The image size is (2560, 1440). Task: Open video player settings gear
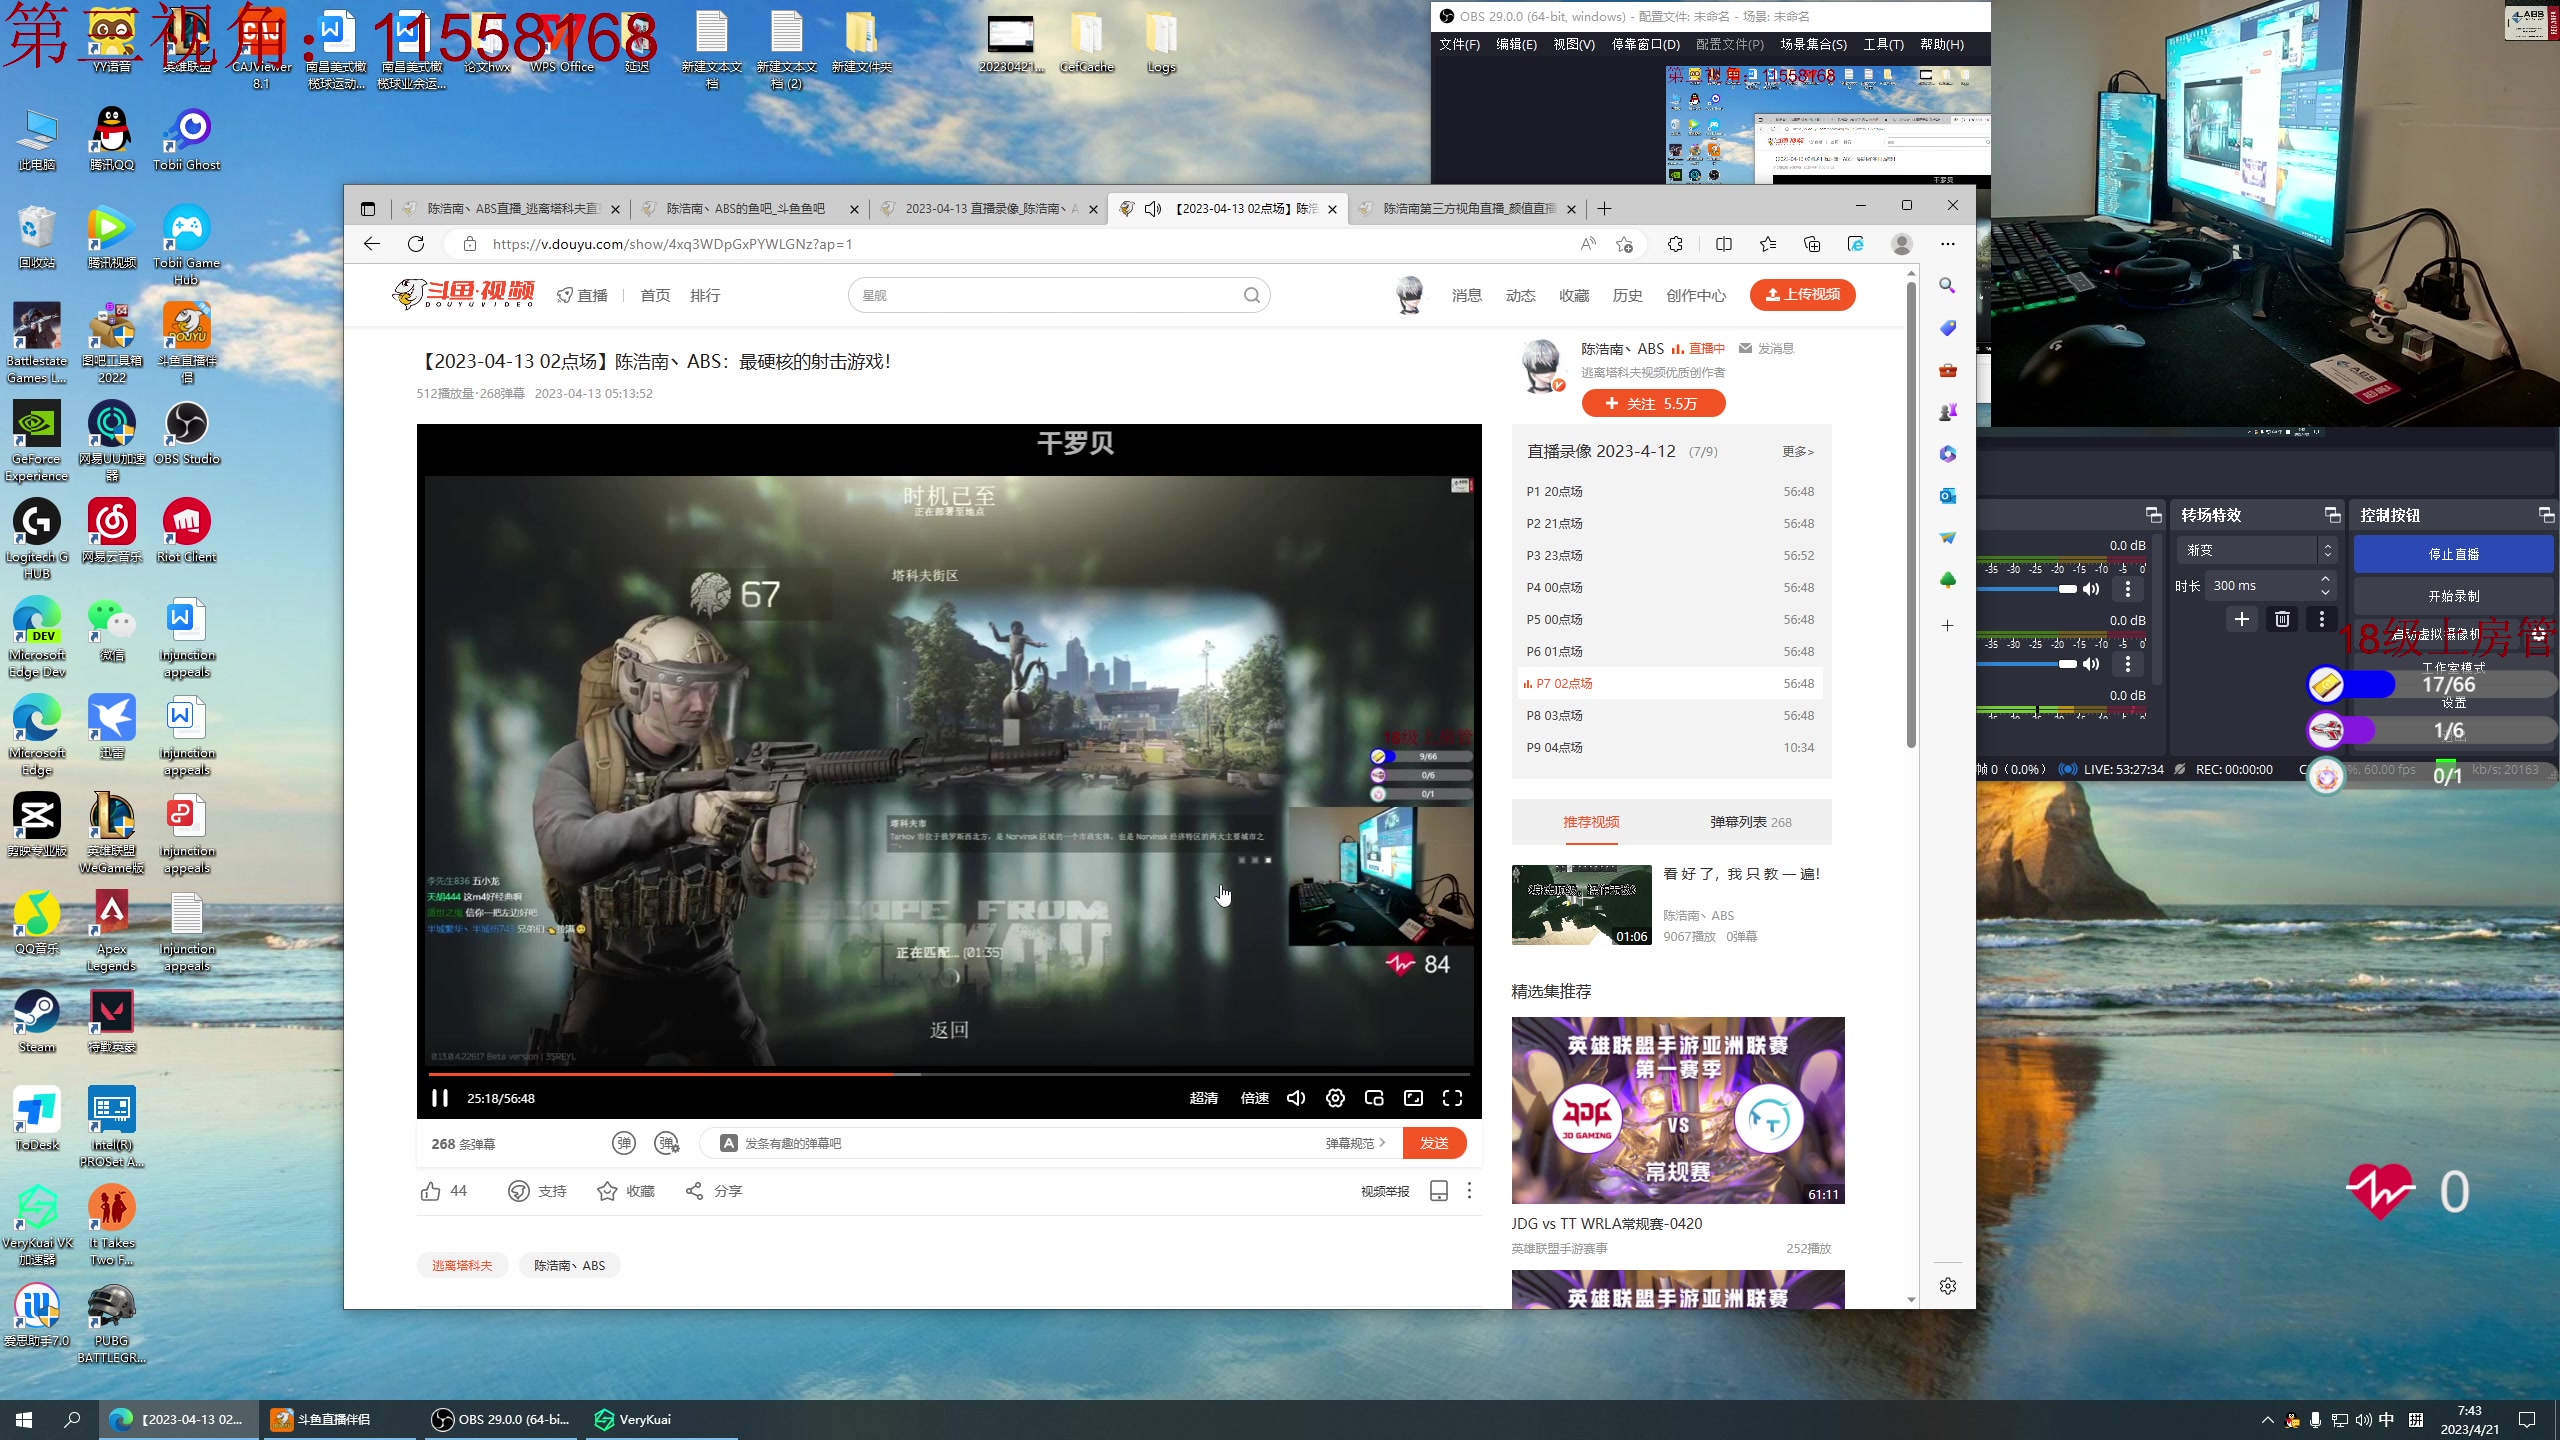point(1335,1098)
